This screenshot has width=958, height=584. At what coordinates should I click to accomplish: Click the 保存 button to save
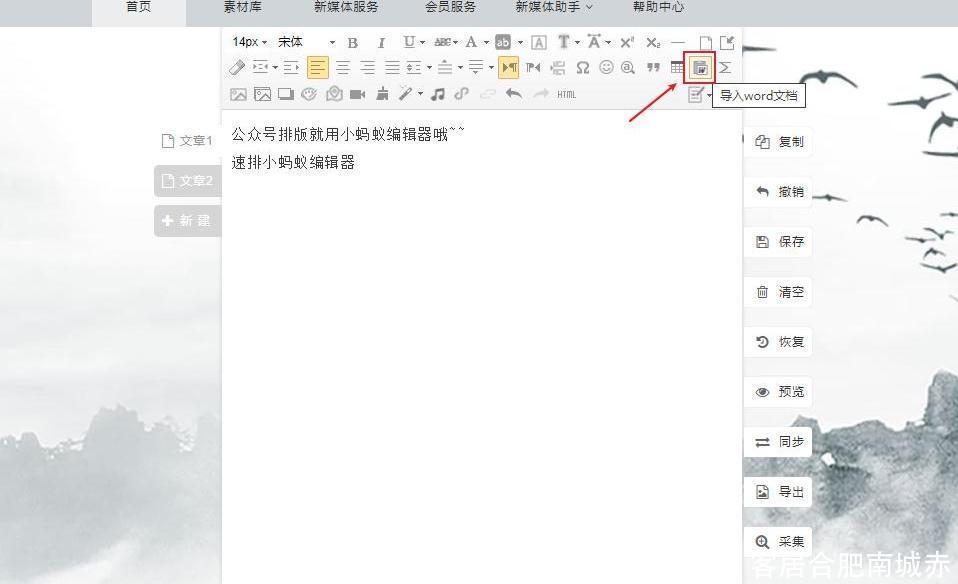pyautogui.click(x=778, y=241)
